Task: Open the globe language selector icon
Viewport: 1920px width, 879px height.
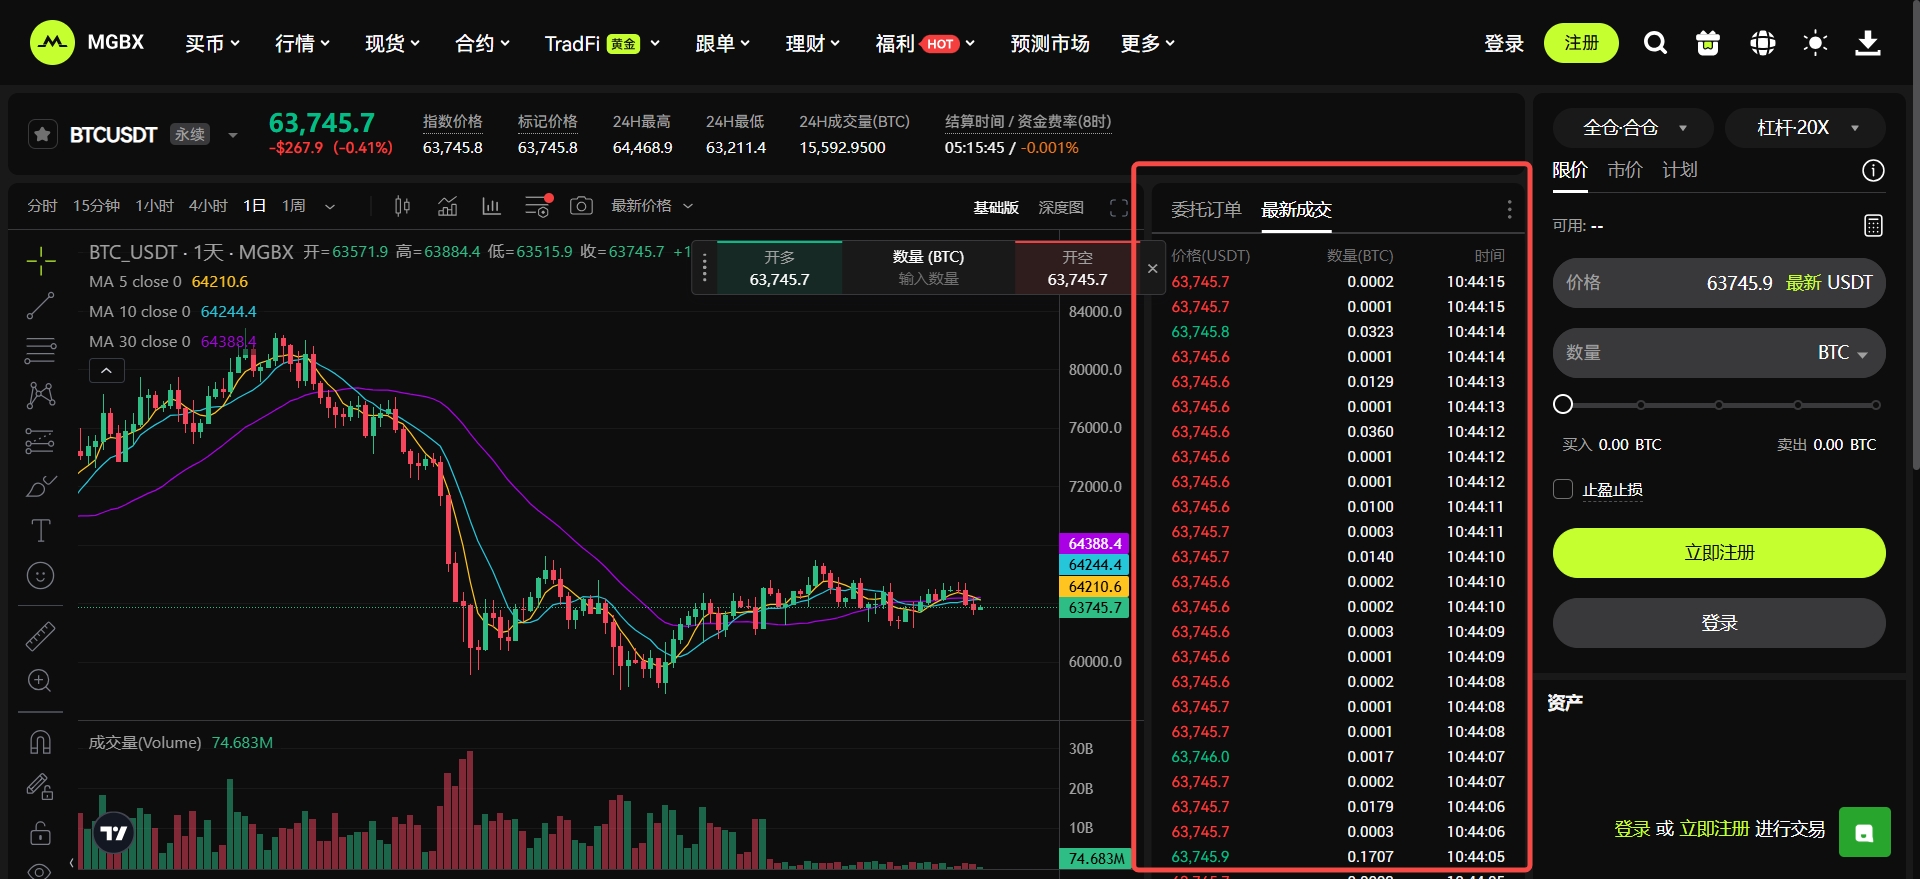Action: (1762, 43)
